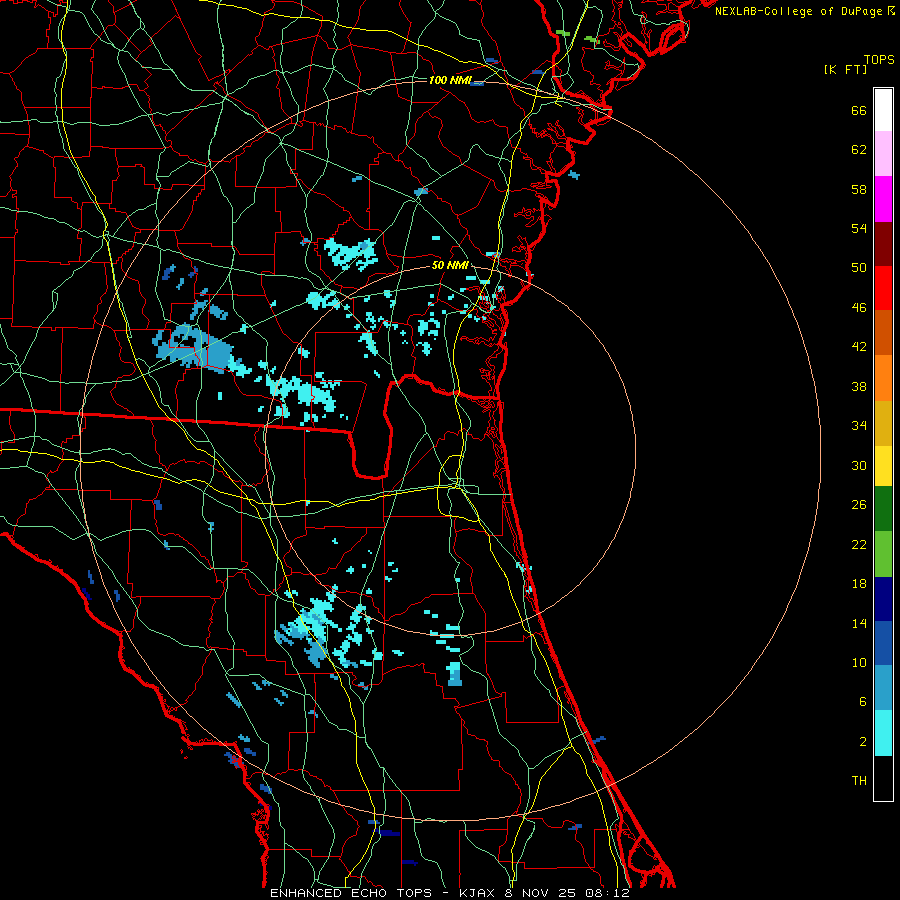Click the gold 38 color band
The image size is (900, 900).
click(x=883, y=423)
